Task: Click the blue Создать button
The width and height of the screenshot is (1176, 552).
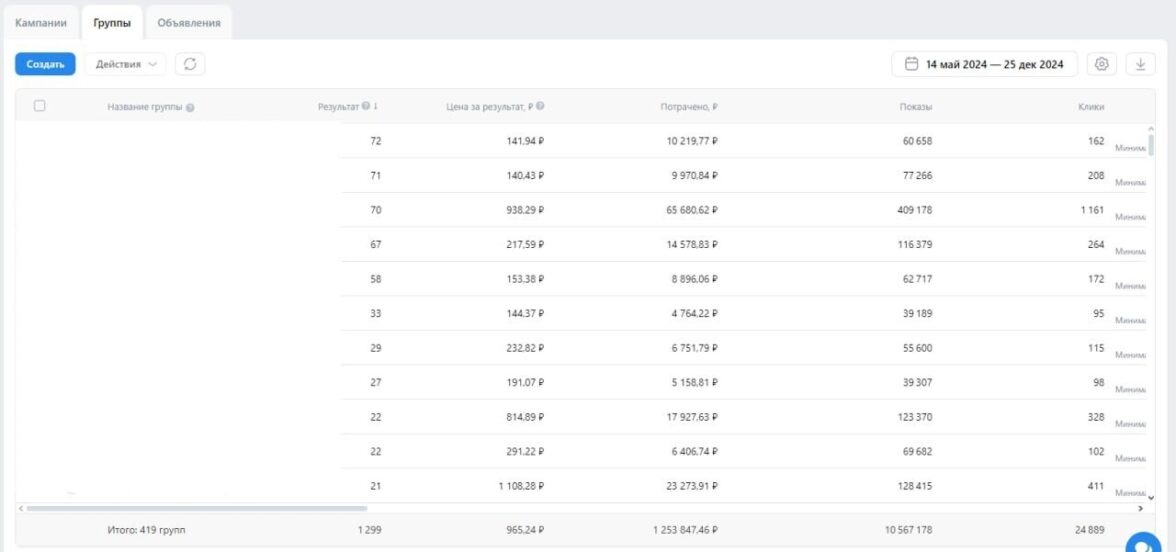Action: click(x=45, y=64)
